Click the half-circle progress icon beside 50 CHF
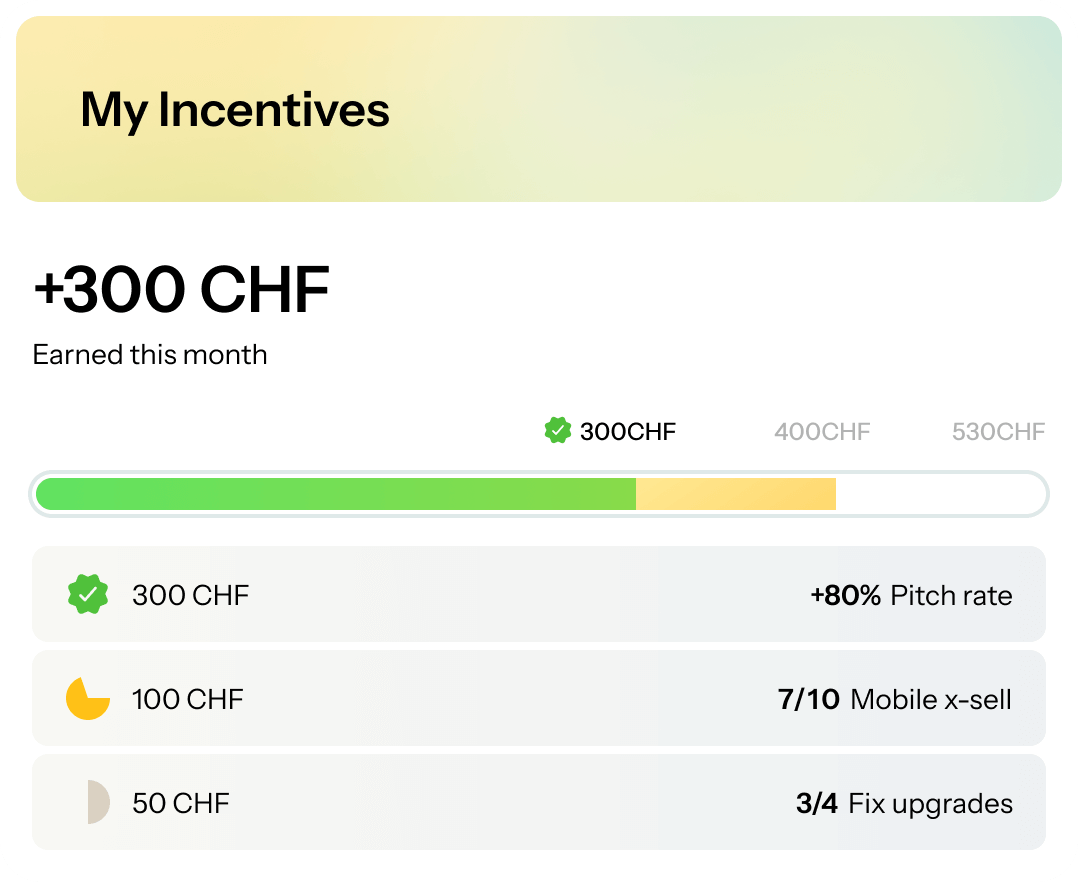 point(89,802)
